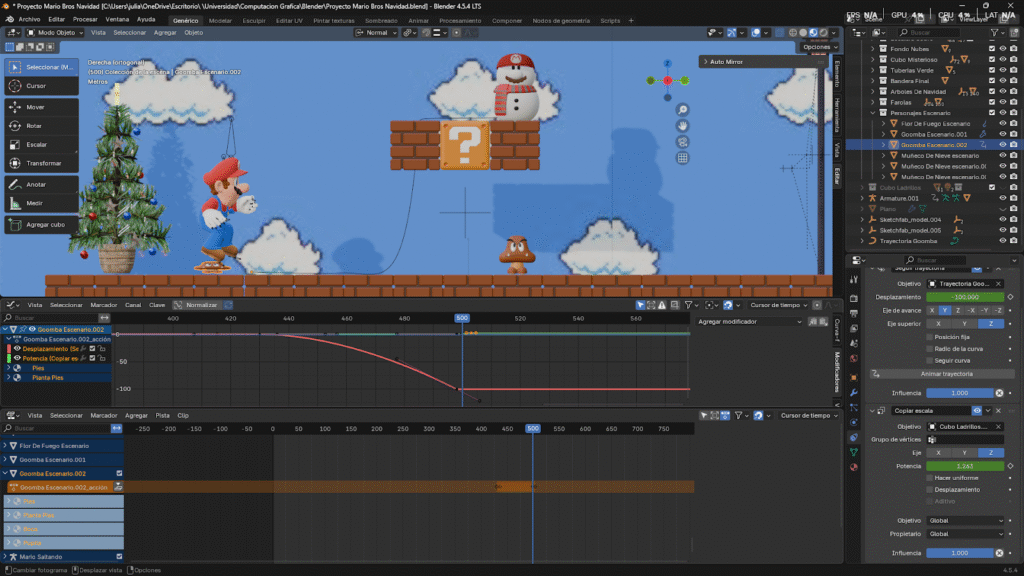Check the Hacer uniforme option

[x=930, y=478]
